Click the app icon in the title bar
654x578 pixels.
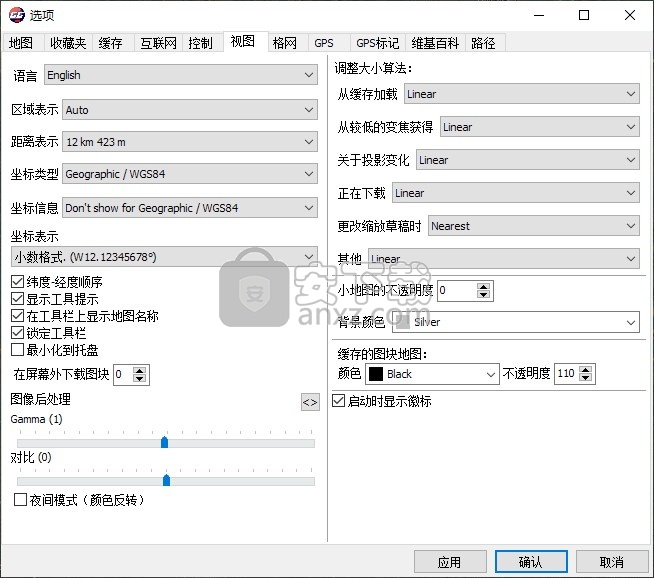coord(15,15)
